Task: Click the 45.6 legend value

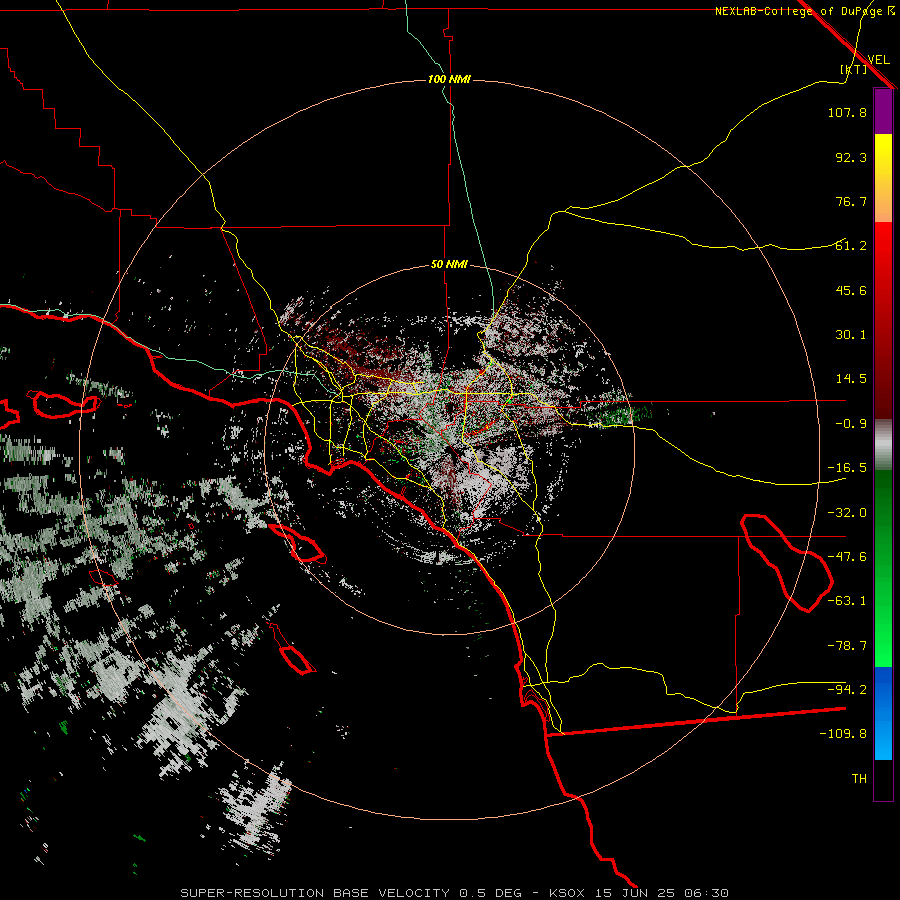Action: [851, 290]
